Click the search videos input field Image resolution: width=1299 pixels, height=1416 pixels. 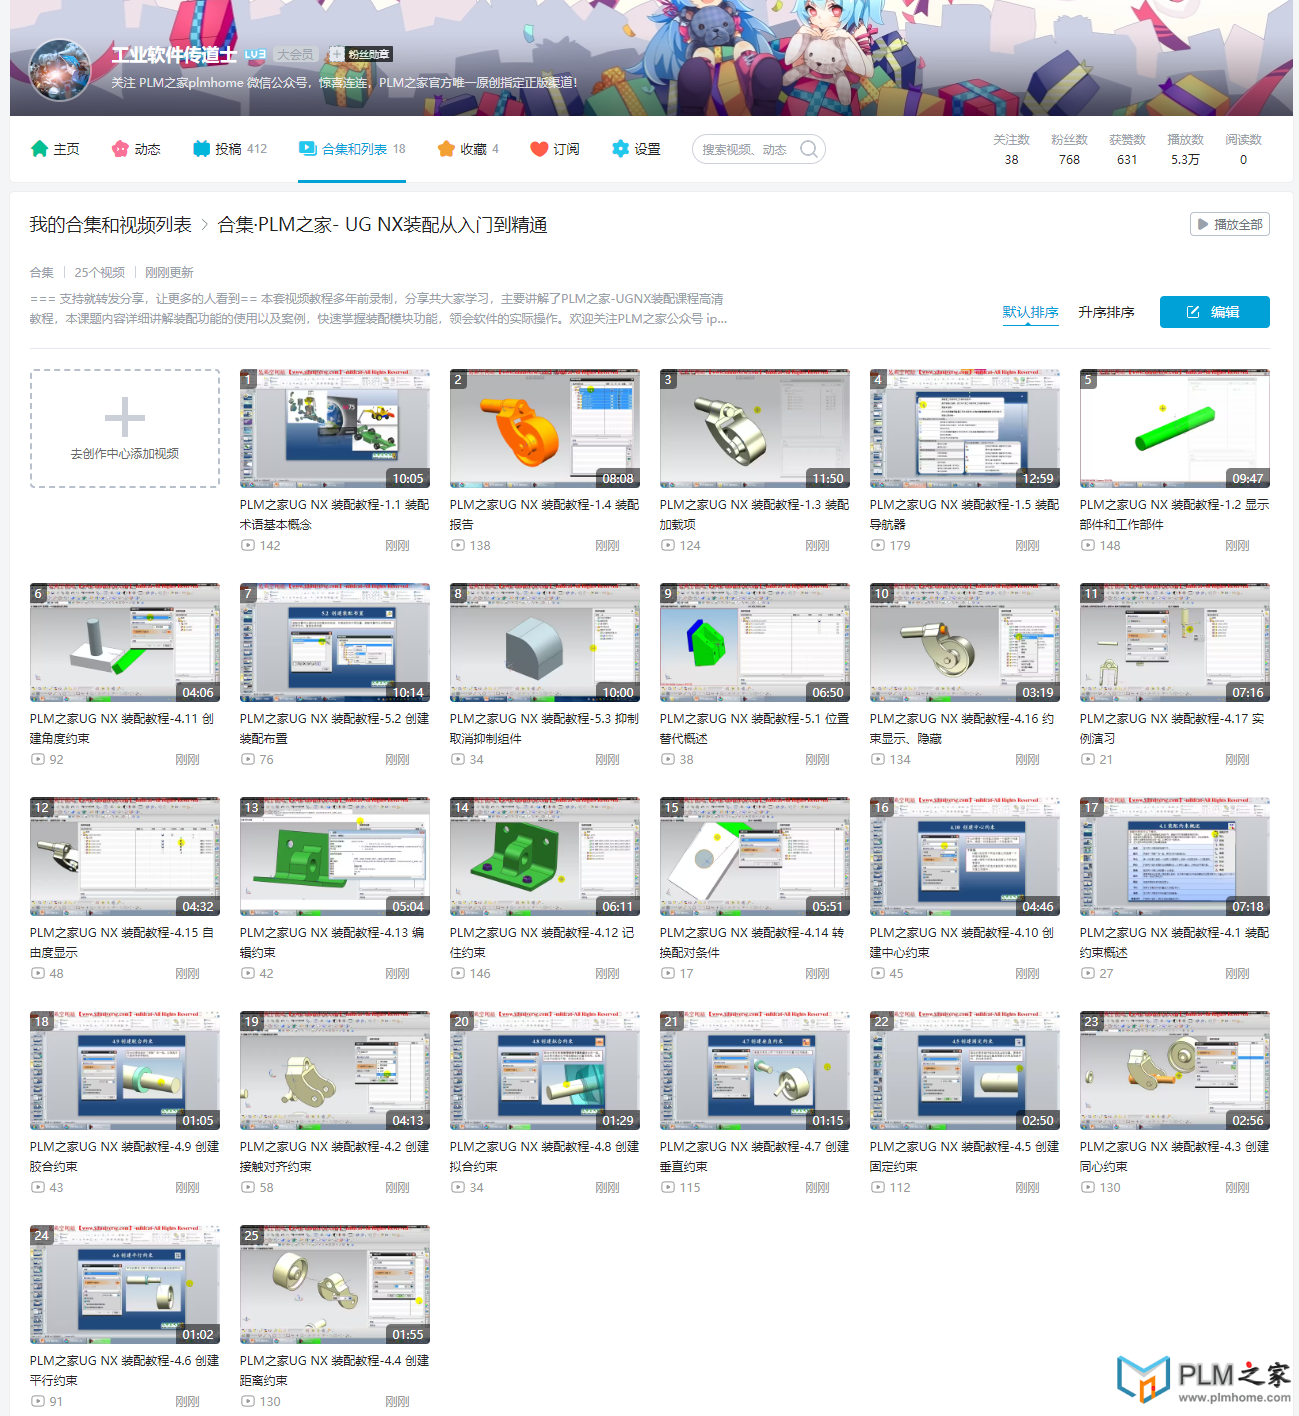tap(745, 149)
